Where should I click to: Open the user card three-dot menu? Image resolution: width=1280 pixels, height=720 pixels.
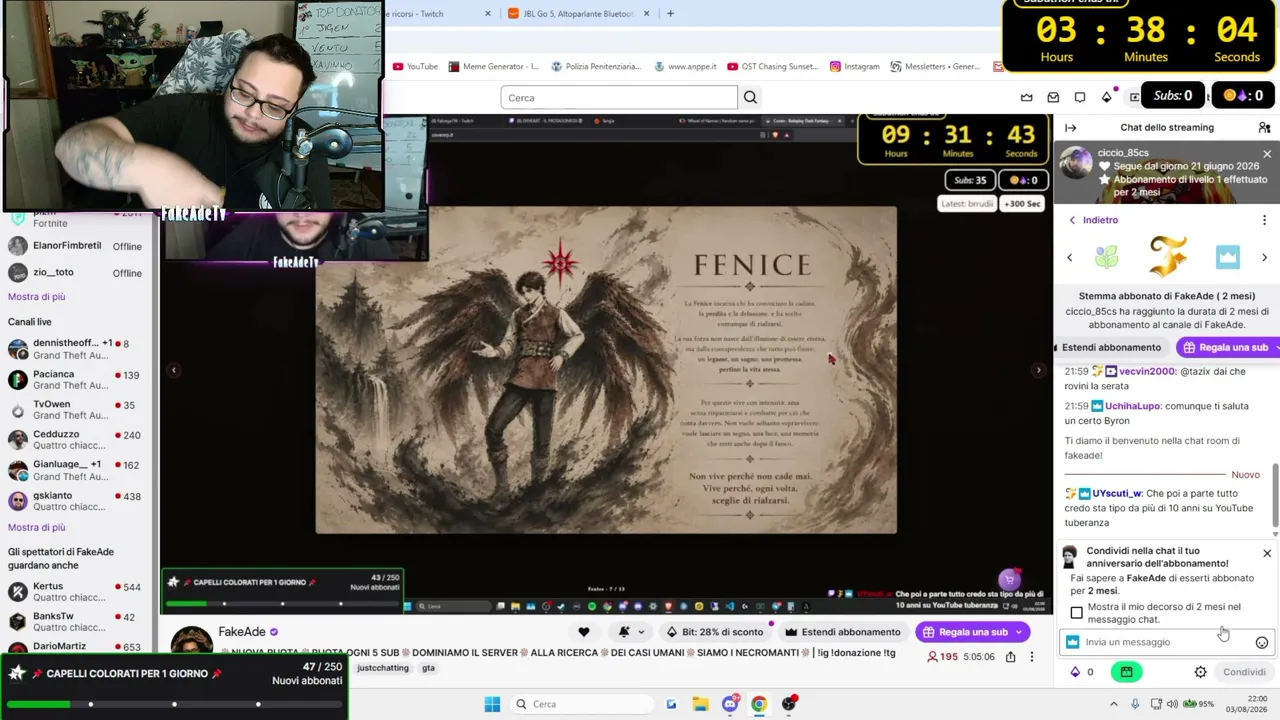[1264, 220]
